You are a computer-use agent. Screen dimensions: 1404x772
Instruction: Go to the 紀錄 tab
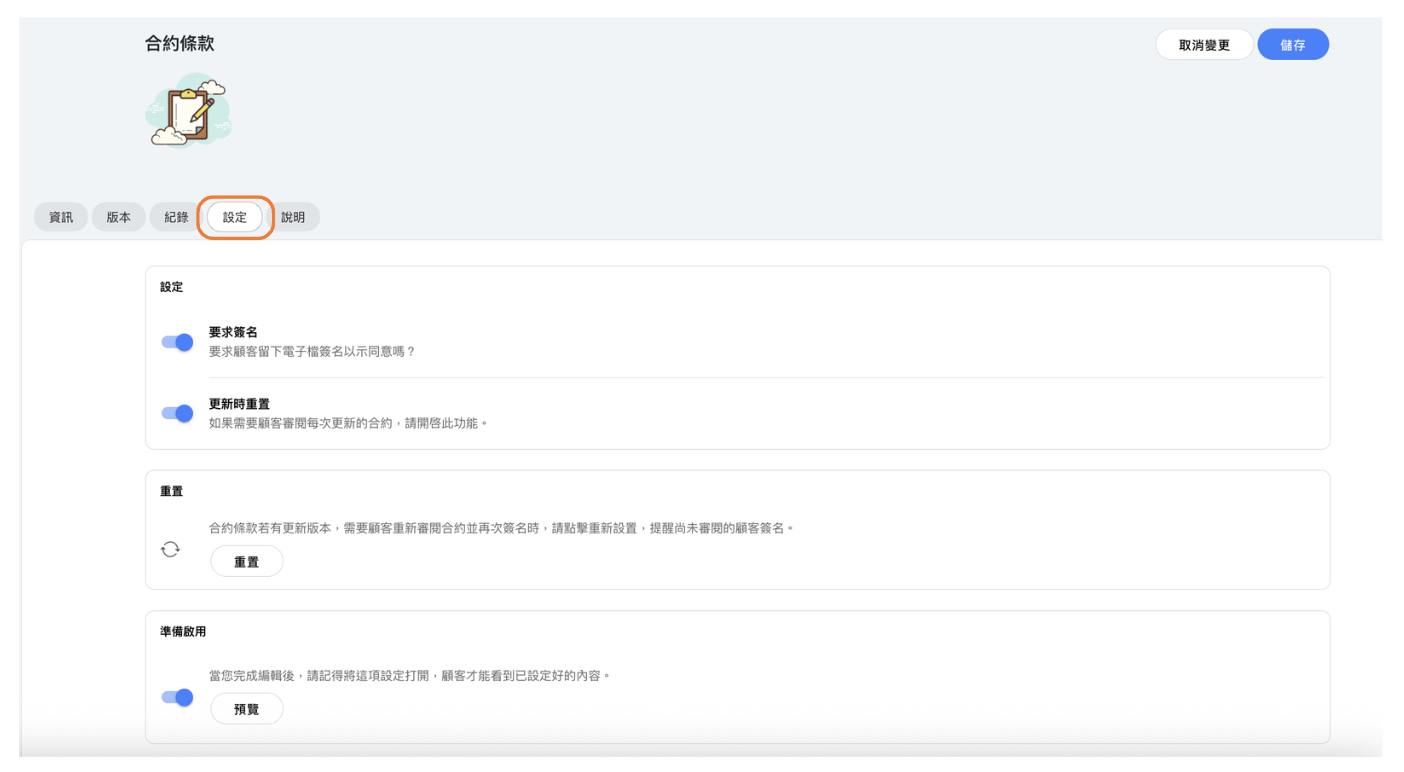176,217
